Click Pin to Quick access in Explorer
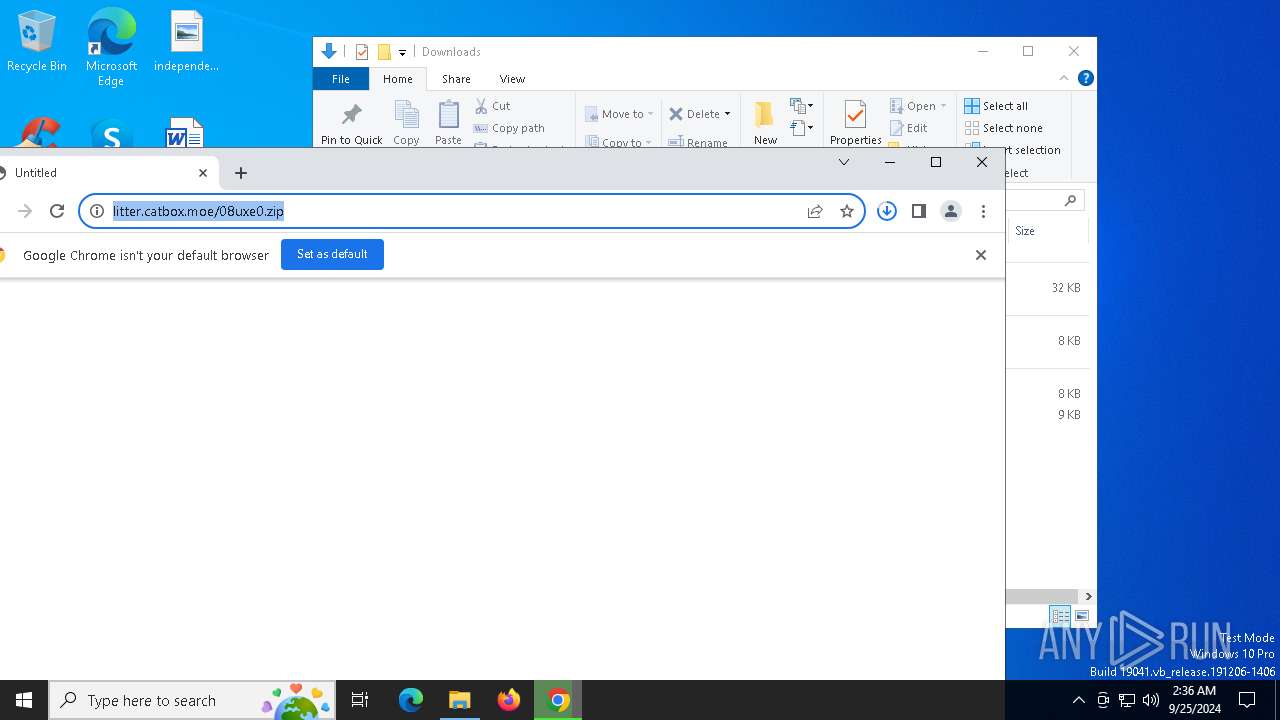The image size is (1280, 720). coord(352,122)
